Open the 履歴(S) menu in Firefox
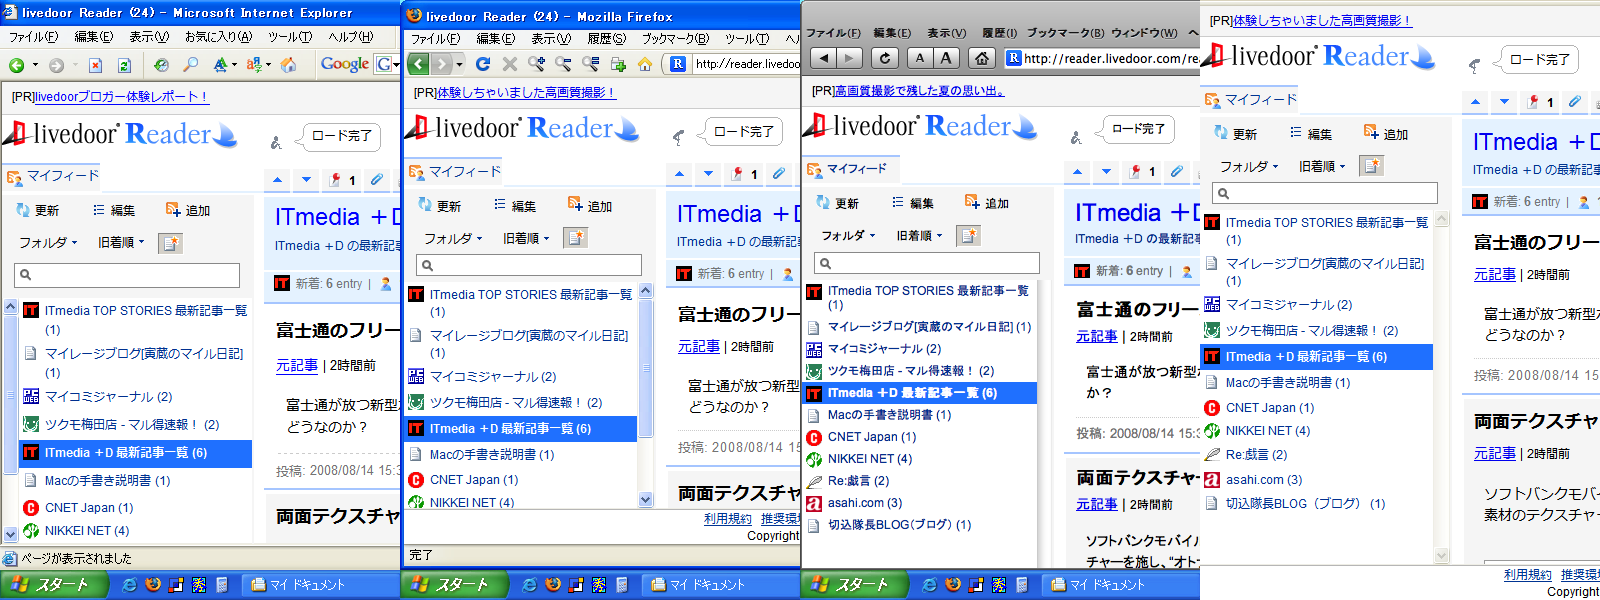 pyautogui.click(x=606, y=39)
